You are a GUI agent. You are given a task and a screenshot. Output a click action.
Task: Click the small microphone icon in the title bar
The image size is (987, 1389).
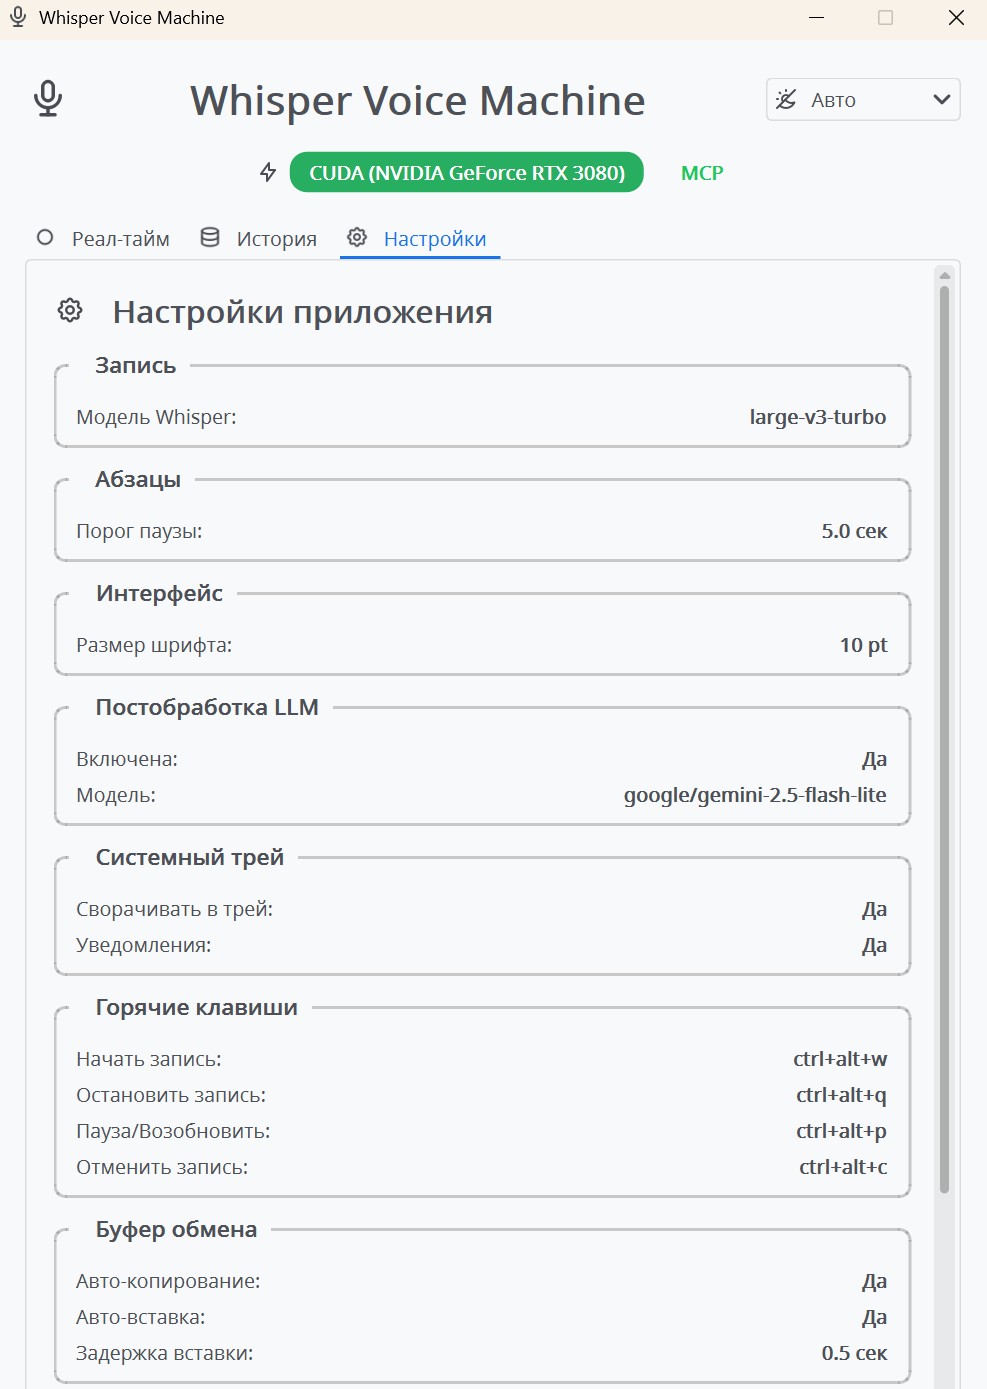pyautogui.click(x=18, y=18)
